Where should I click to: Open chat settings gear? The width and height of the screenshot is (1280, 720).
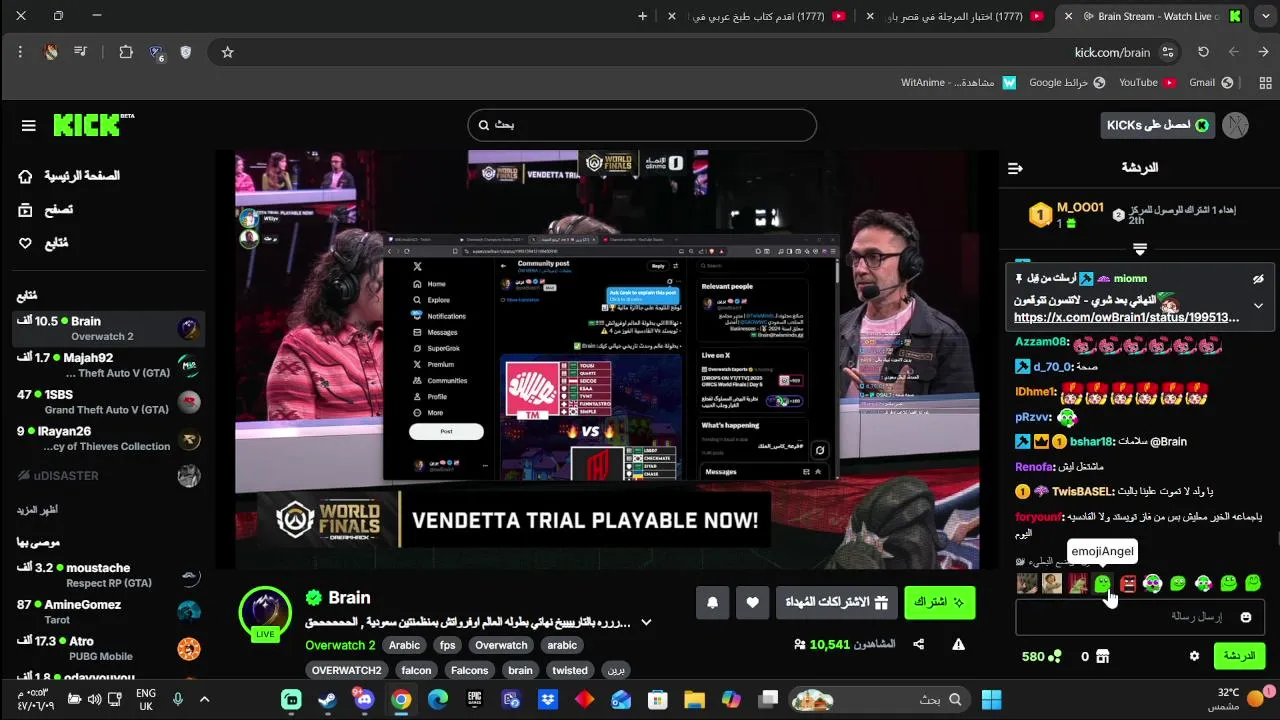pos(1194,657)
